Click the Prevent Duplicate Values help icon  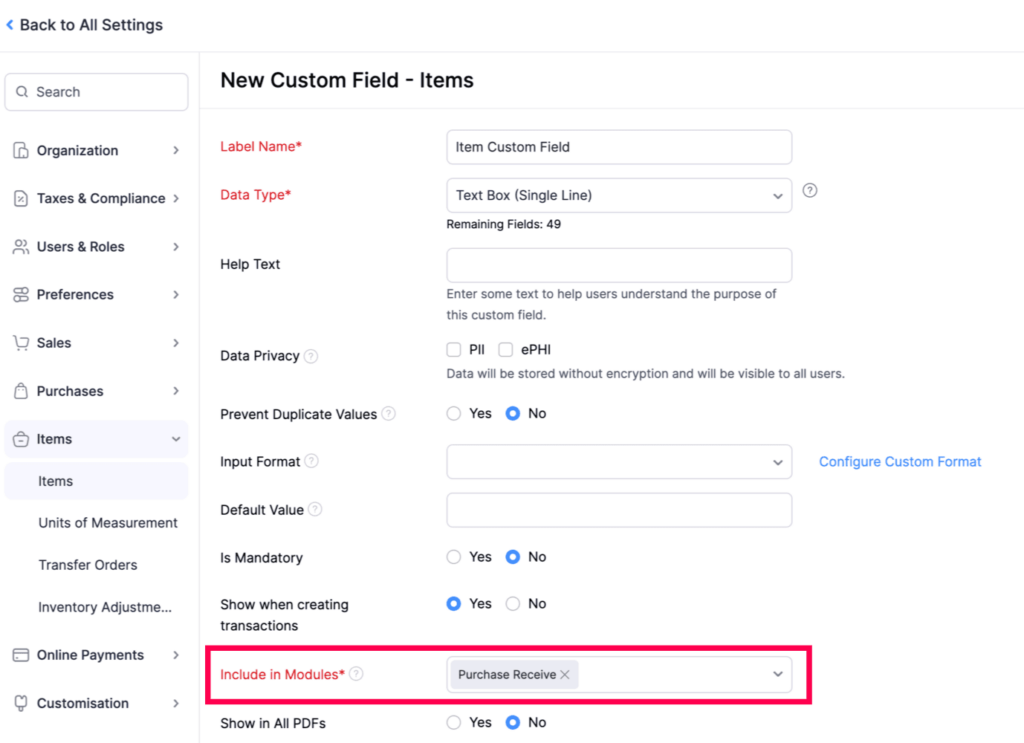pyautogui.click(x=388, y=414)
